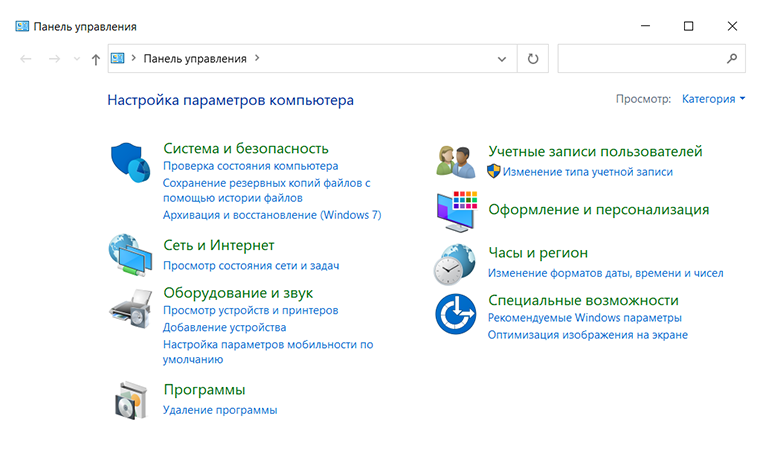Expand the recent locations chevron near arrows
This screenshot has height=451, width=760.
77,59
